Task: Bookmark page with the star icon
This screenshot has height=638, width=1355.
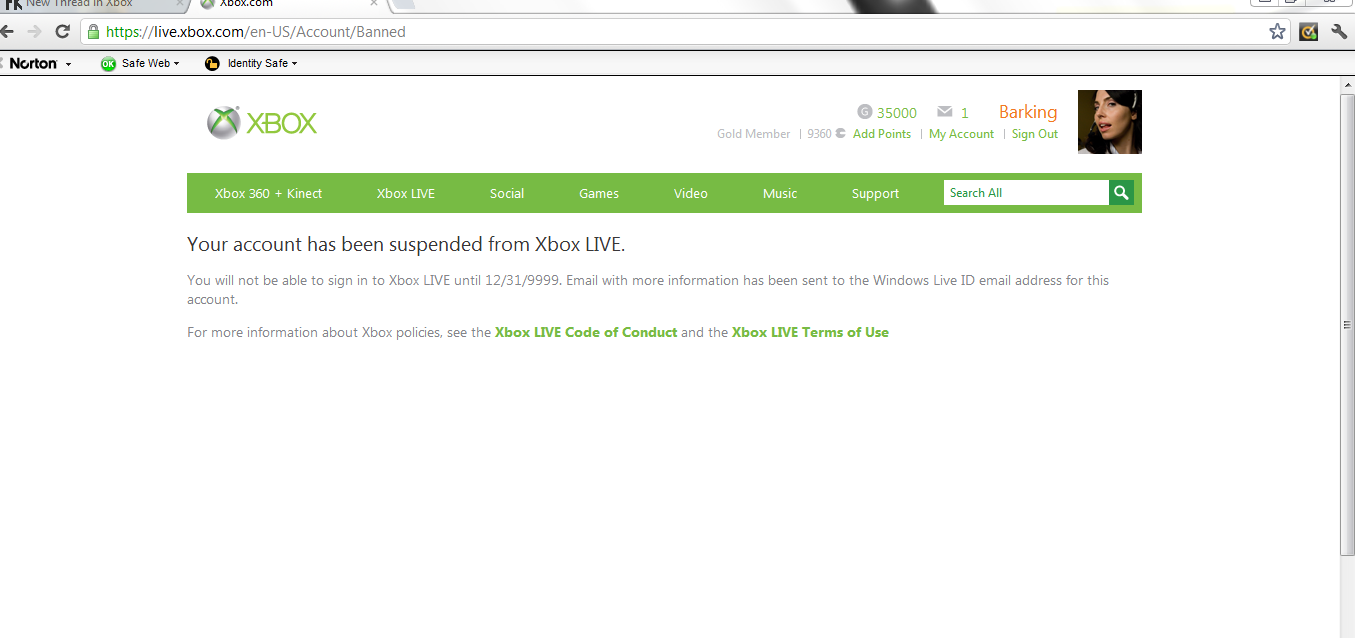Action: pos(1277,31)
